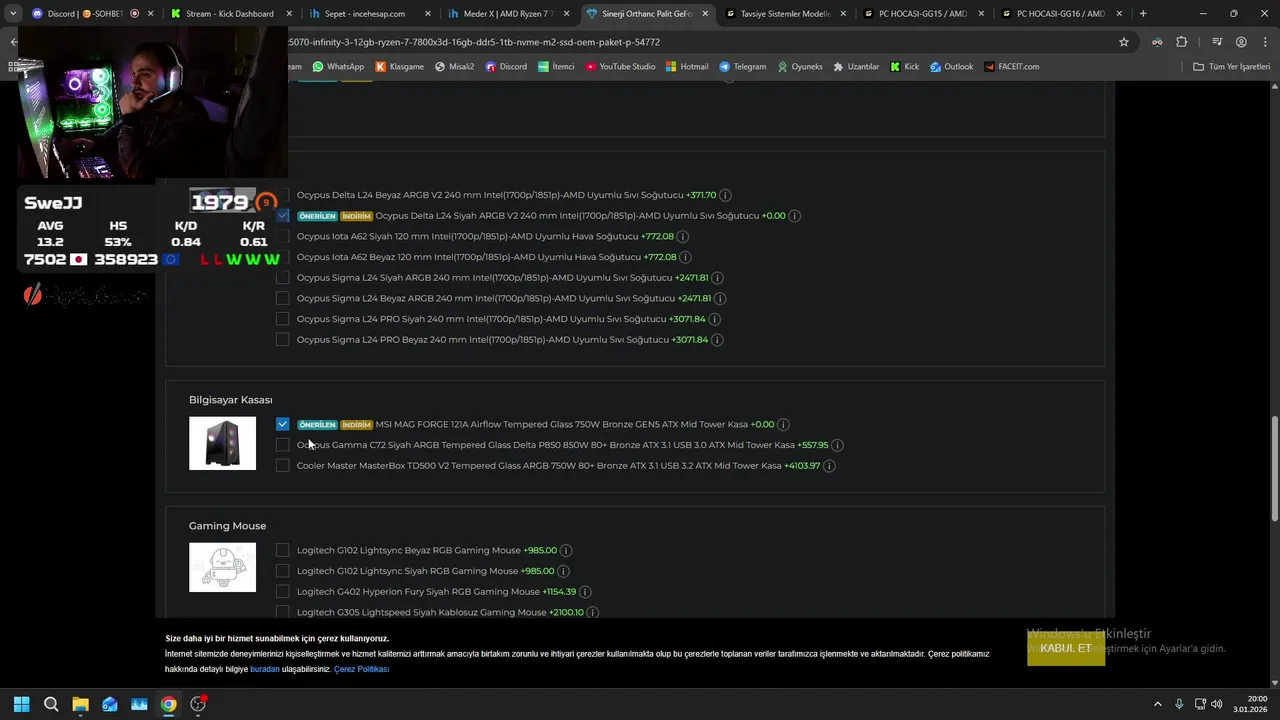Show info for MSI MAG FORGE 121A case
1280x720 pixels.
click(783, 425)
